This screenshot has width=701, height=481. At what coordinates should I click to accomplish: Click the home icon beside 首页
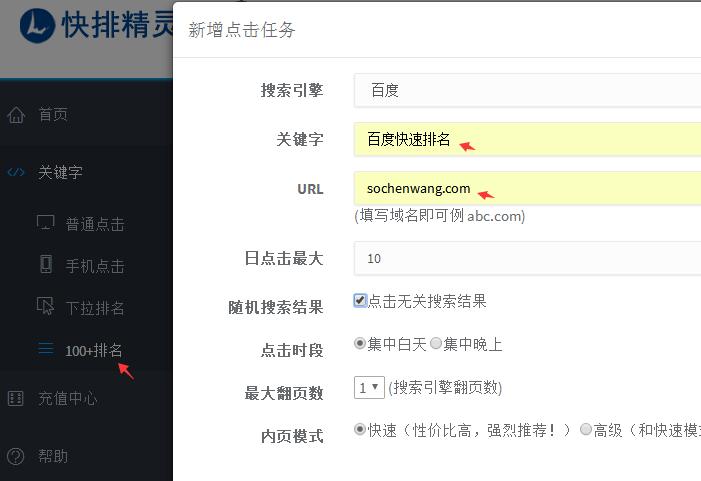[16, 115]
